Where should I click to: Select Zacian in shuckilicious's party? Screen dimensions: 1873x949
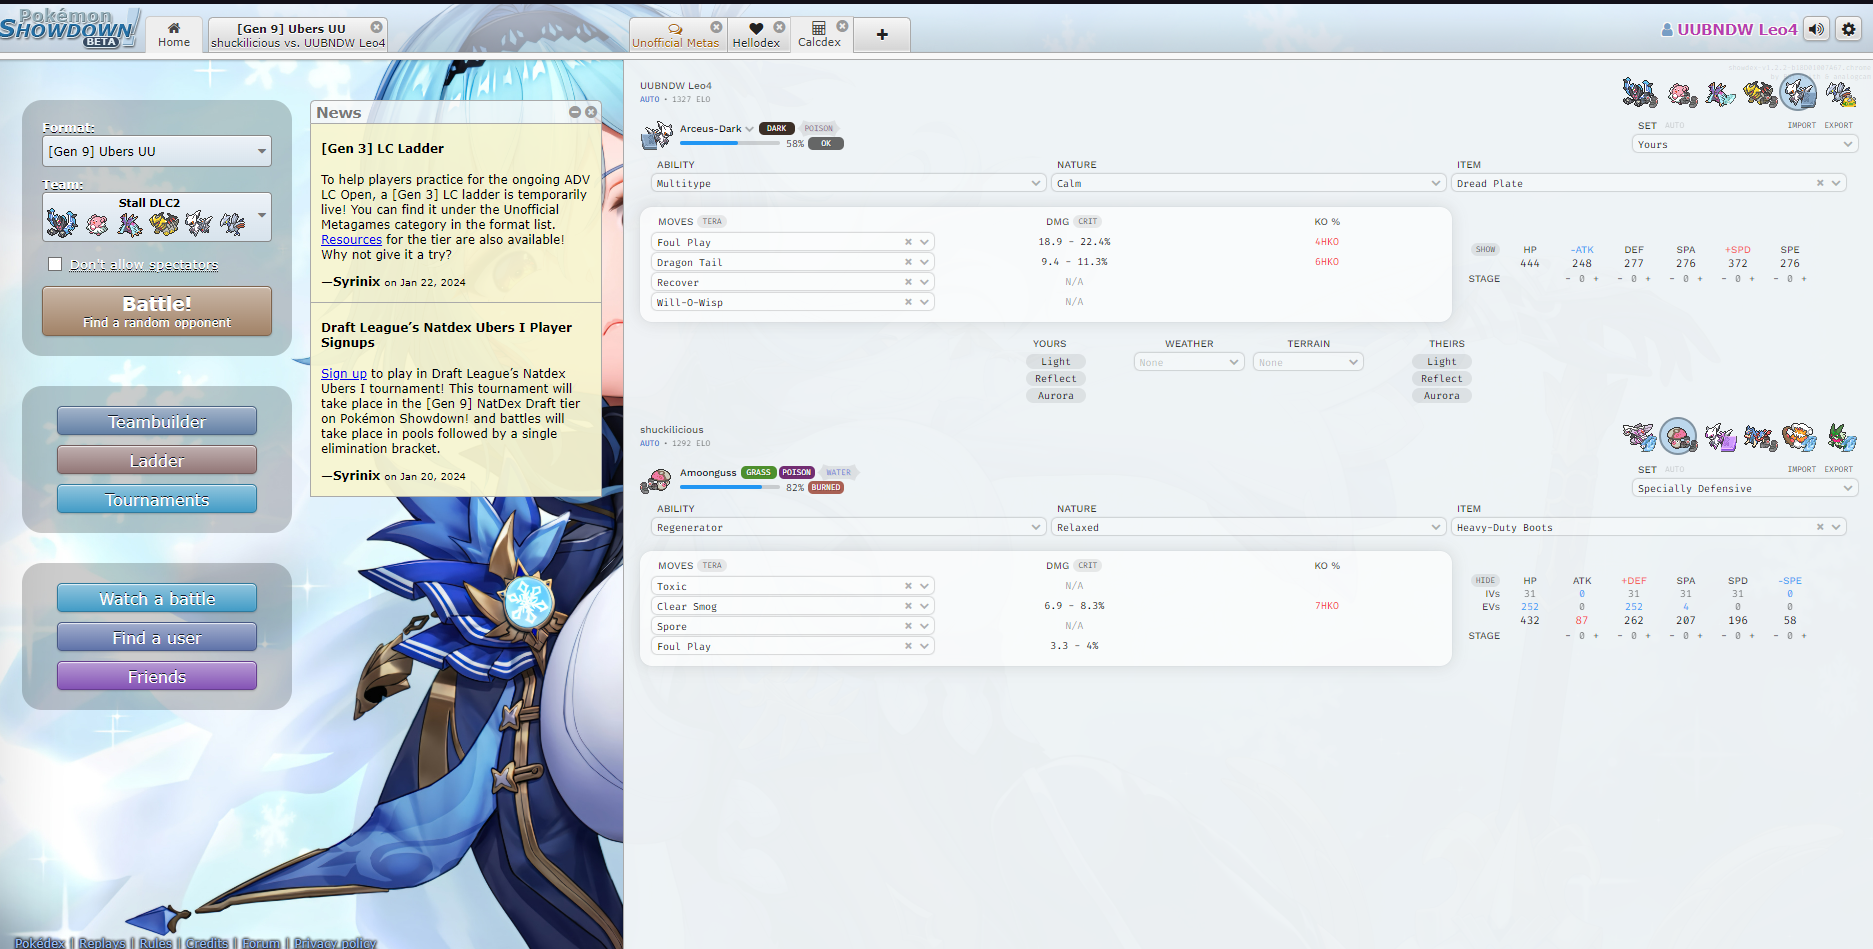[1760, 436]
